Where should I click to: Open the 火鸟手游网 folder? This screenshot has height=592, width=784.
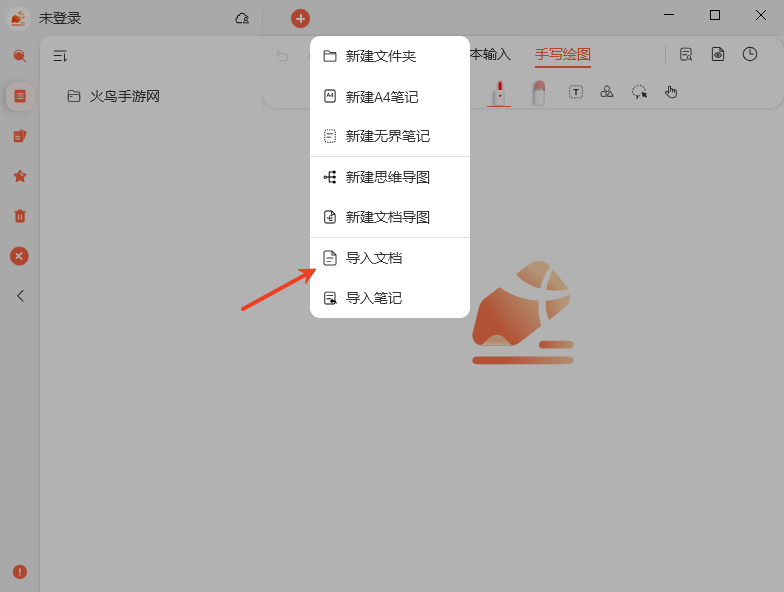coord(114,96)
